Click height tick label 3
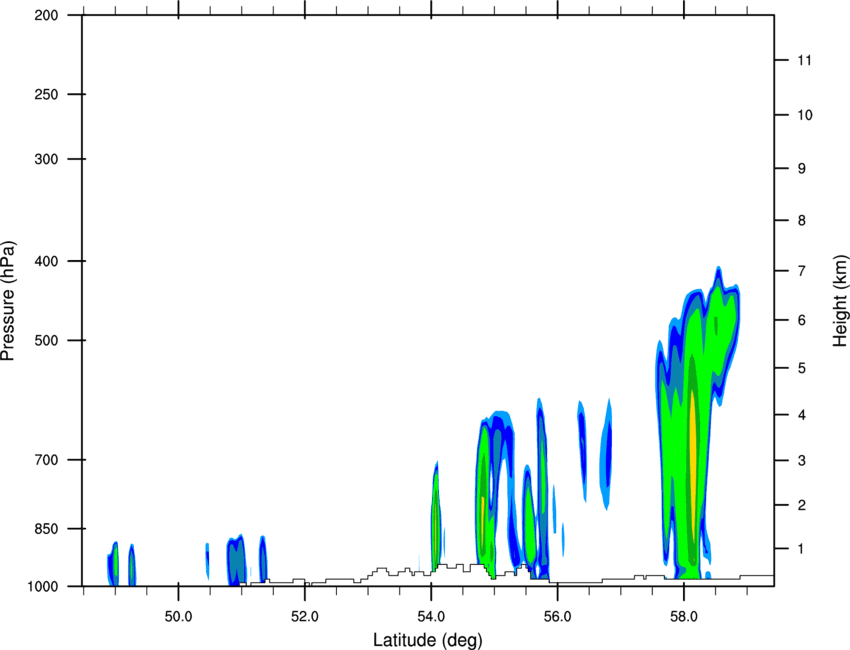This screenshot has width=850, height=650. 802,461
